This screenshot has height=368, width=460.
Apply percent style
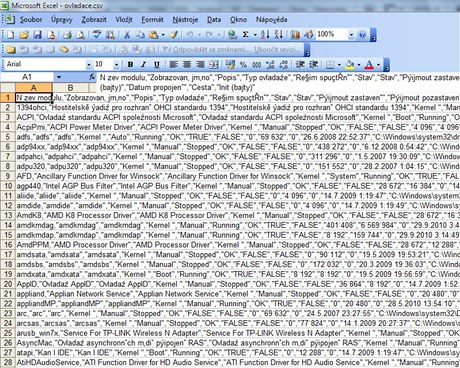(x=243, y=64)
